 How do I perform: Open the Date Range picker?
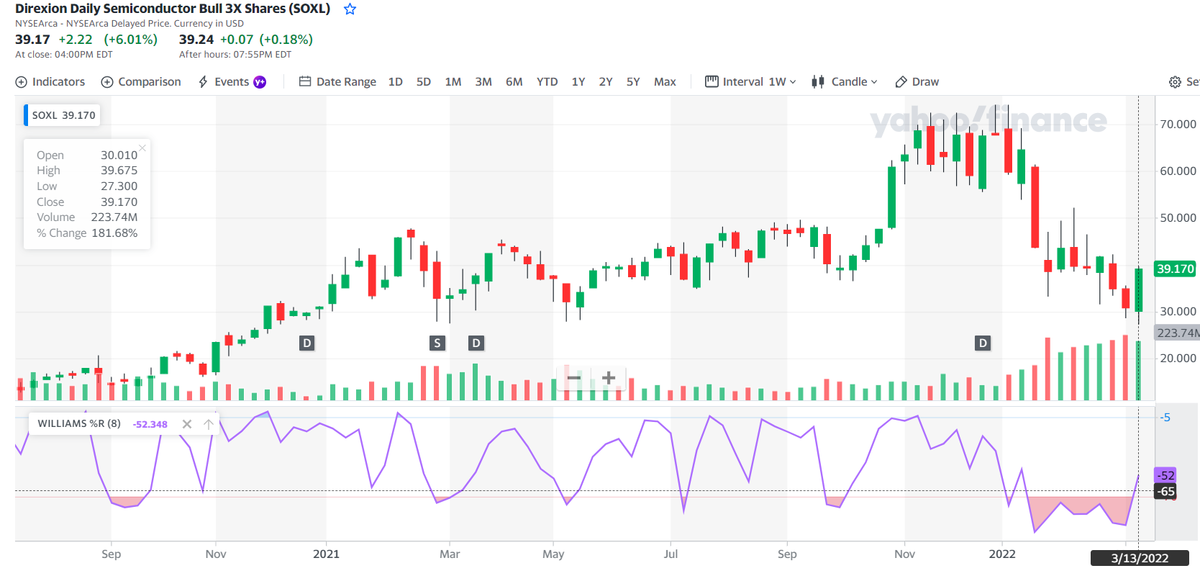pyautogui.click(x=338, y=82)
